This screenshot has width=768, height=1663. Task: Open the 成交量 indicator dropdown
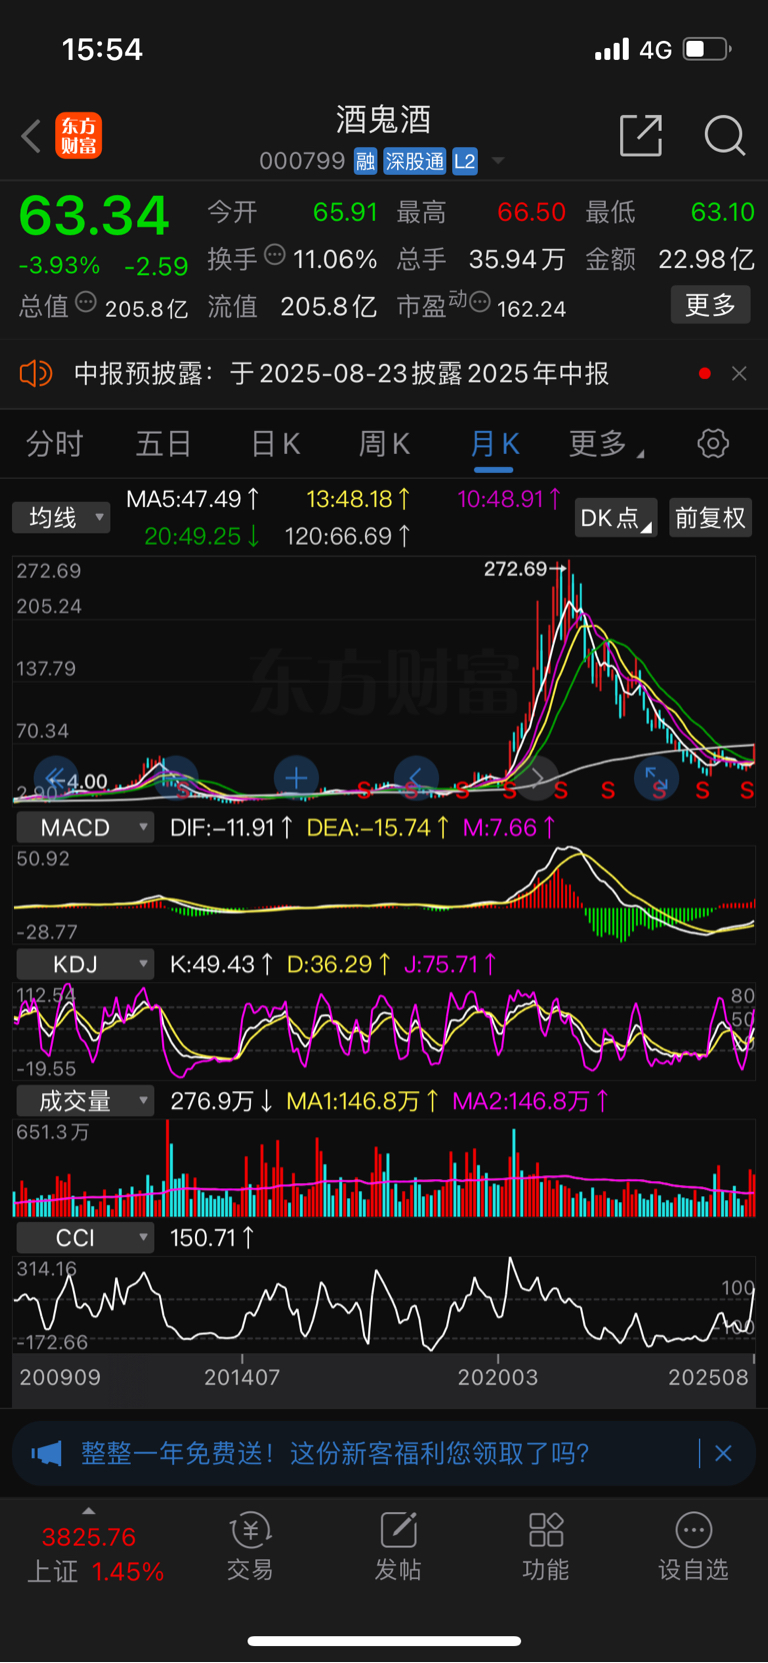coord(85,1101)
